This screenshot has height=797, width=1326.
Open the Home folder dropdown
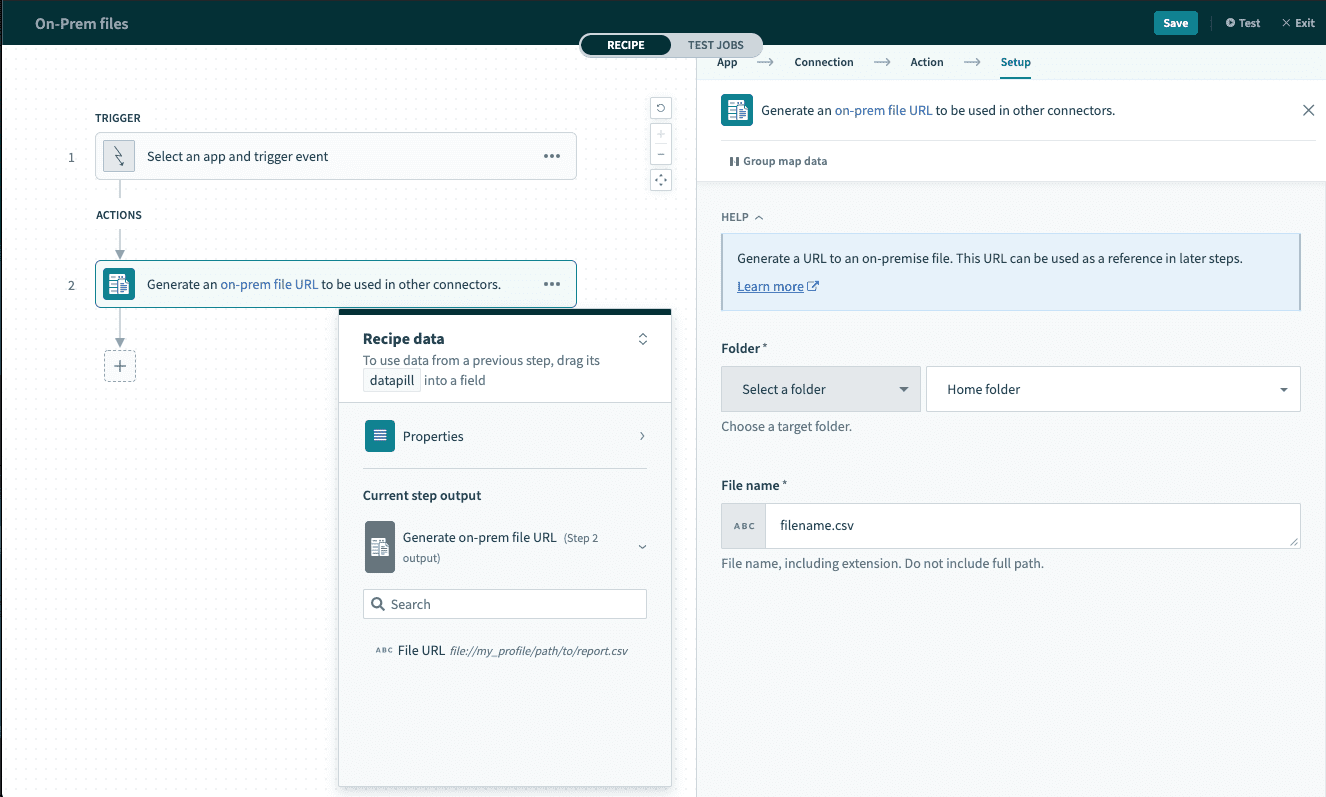tap(1113, 389)
